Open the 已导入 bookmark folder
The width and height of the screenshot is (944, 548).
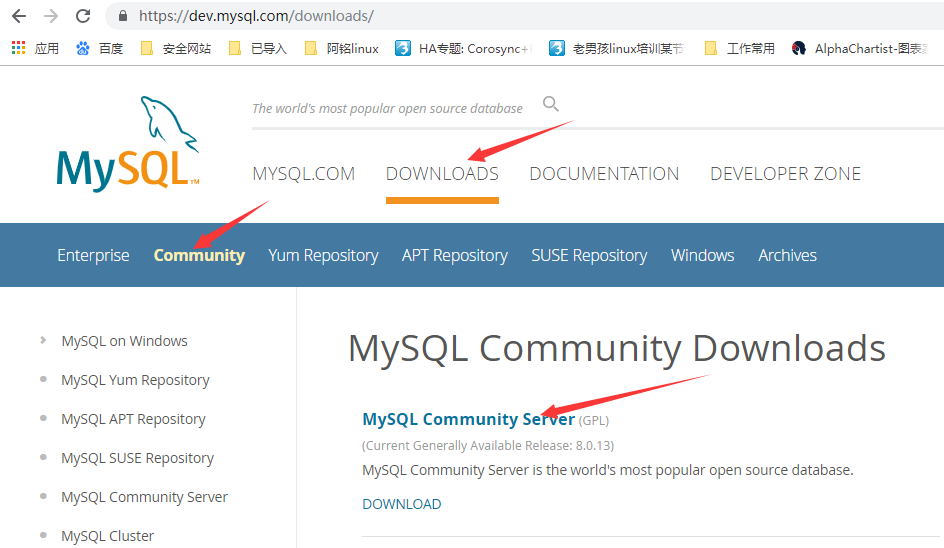pos(258,48)
